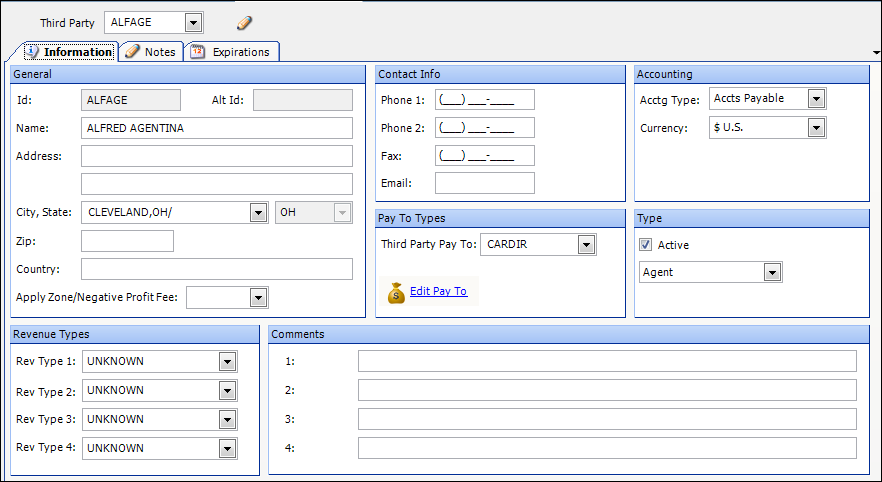Click the Information tab info icon
The width and height of the screenshot is (882, 482).
pyautogui.click(x=31, y=52)
